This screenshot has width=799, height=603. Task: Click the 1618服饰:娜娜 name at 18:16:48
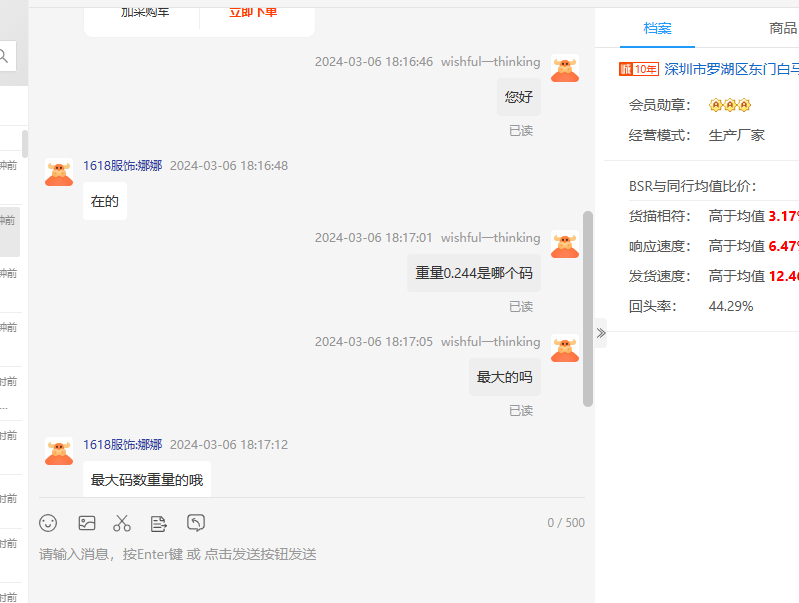(x=122, y=166)
